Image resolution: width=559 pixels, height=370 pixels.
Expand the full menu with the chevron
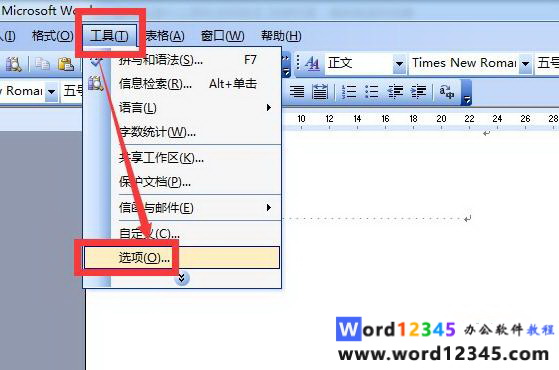[x=181, y=278]
